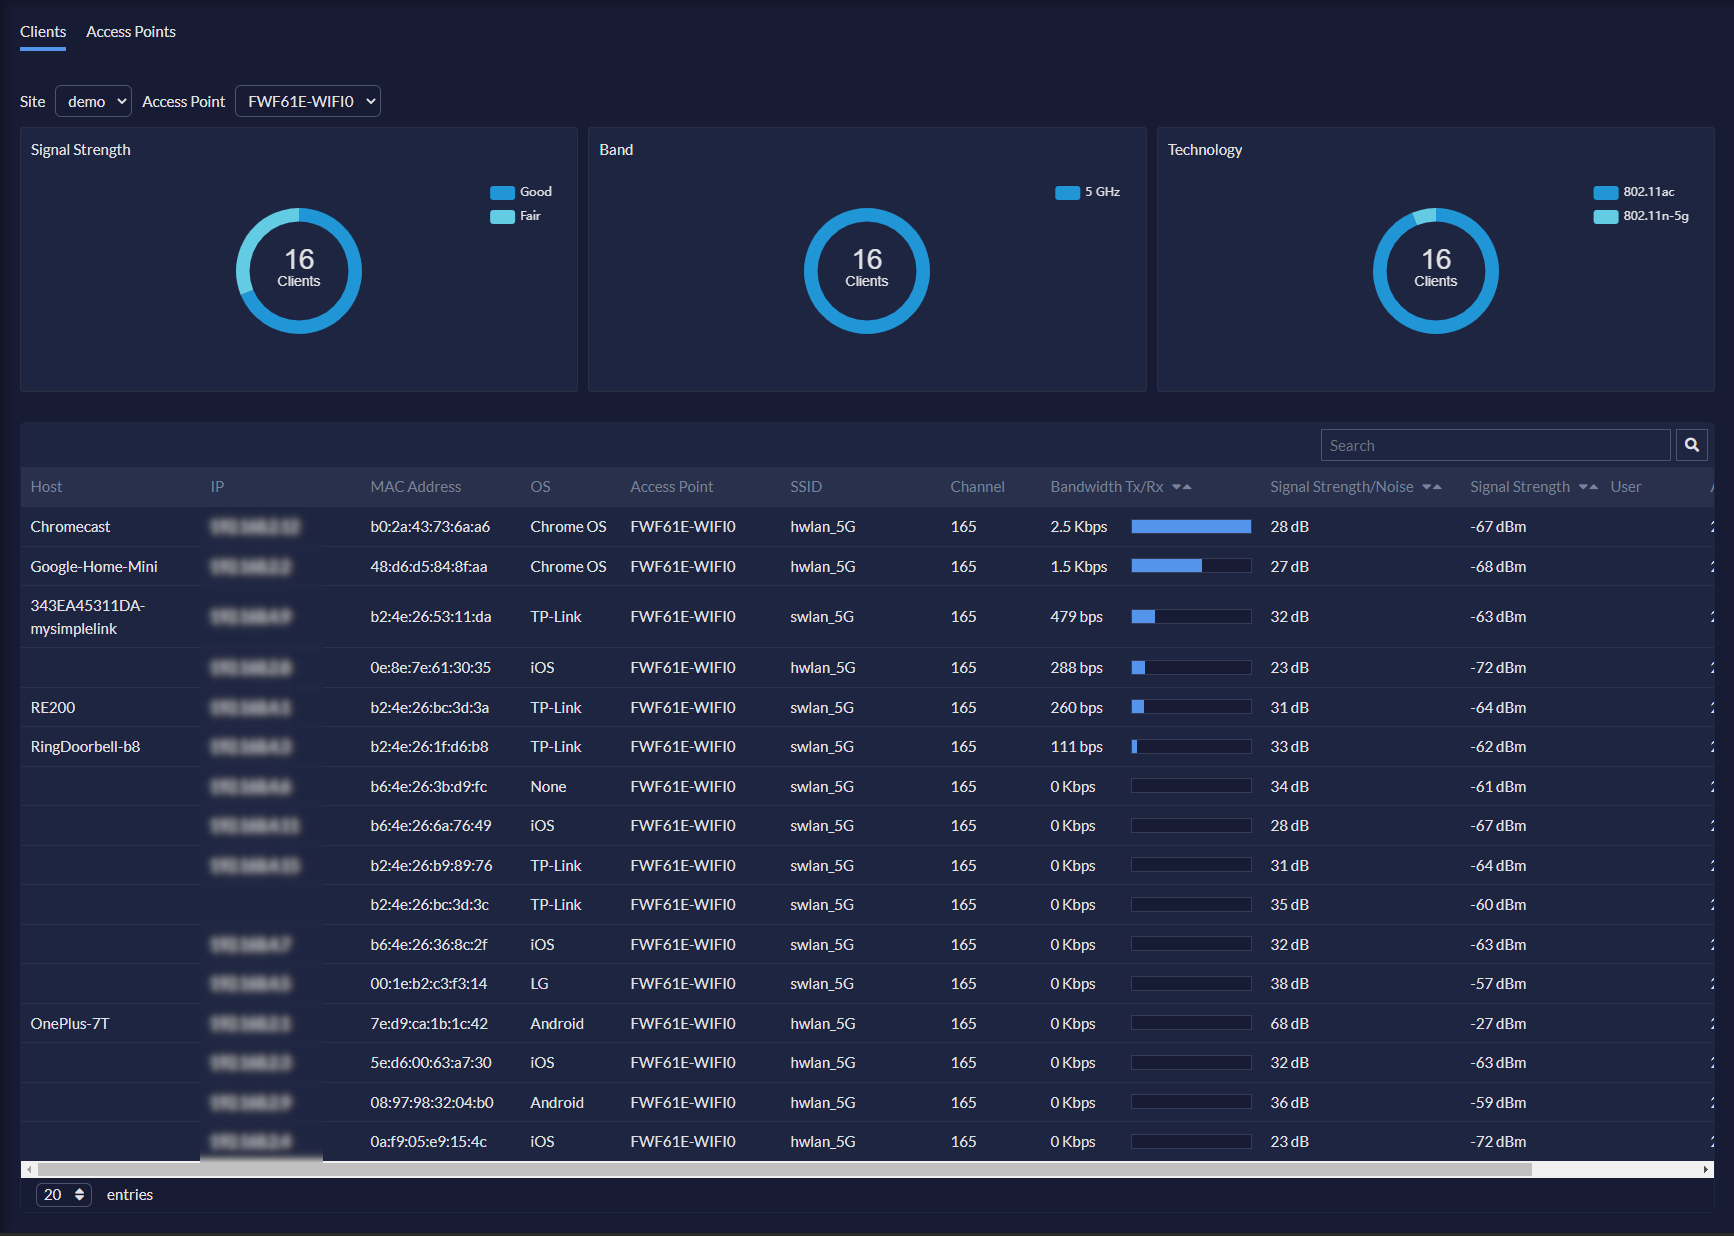The image size is (1734, 1236).
Task: Toggle the Good legend swatch in Signal Strength
Action: [x=502, y=192]
